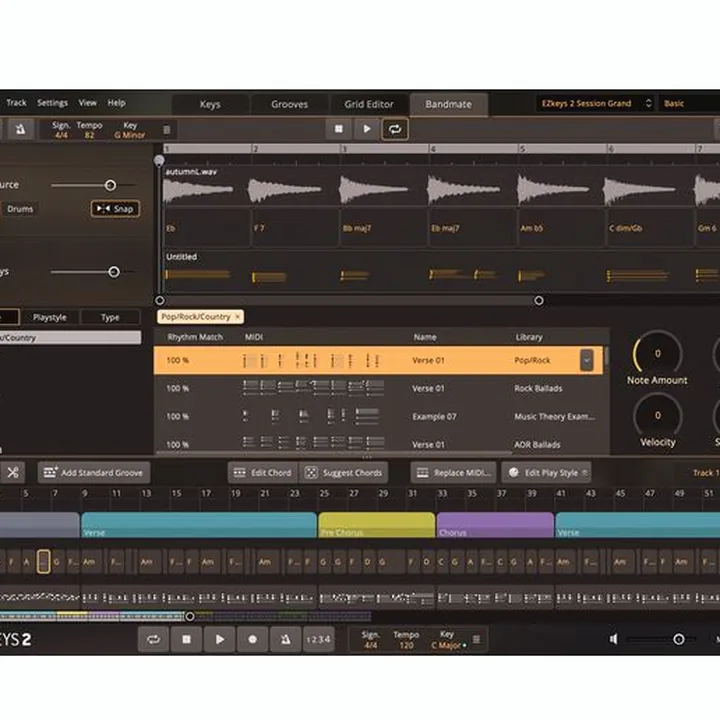This screenshot has height=720, width=720.
Task: Select the C dim/Gb chord block
Action: 650,228
